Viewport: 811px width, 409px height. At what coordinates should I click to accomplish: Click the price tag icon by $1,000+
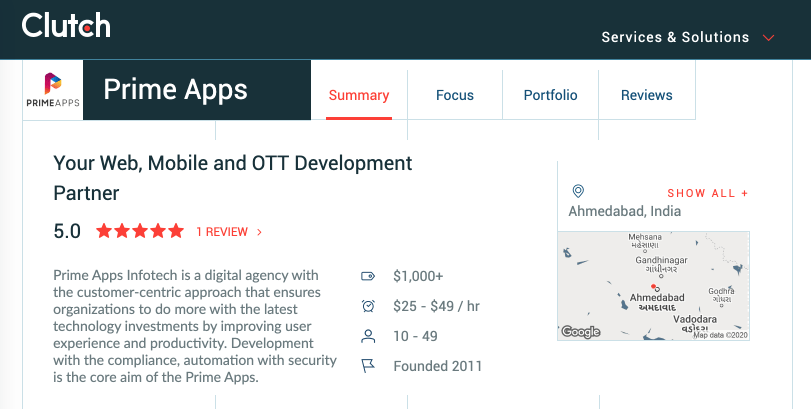(368, 276)
